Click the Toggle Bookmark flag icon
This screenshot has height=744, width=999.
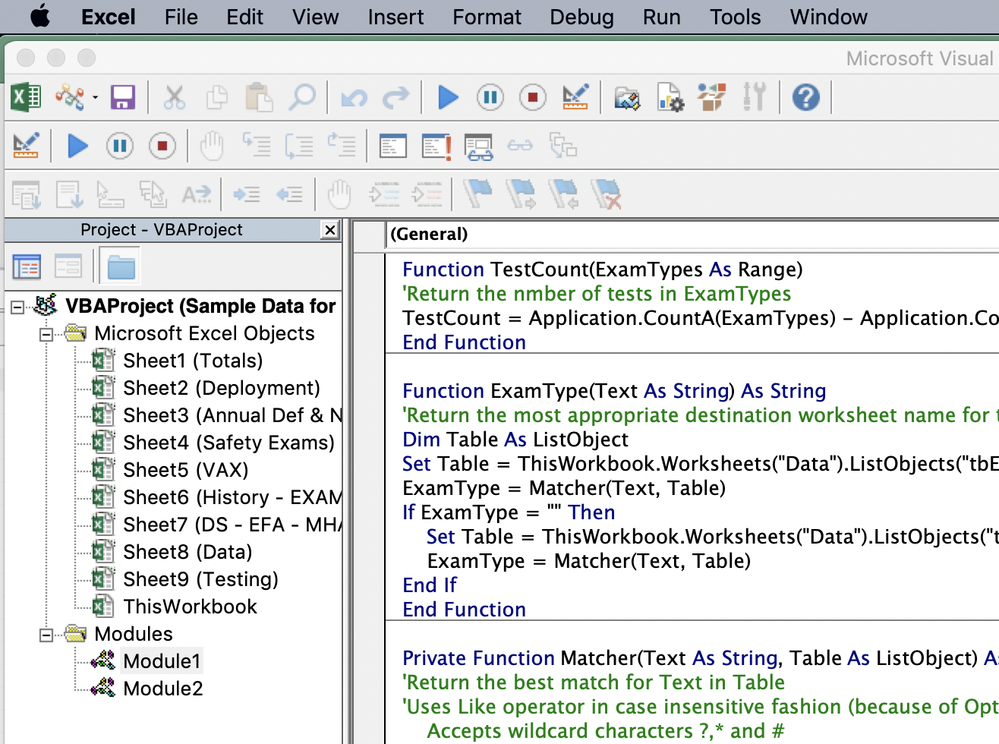(x=479, y=194)
